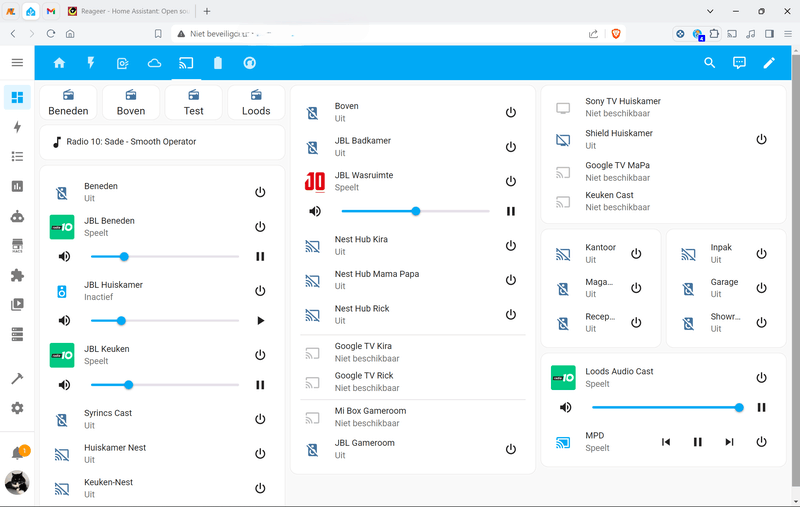
Task: Click the Beneden radio button card
Action: (68, 103)
